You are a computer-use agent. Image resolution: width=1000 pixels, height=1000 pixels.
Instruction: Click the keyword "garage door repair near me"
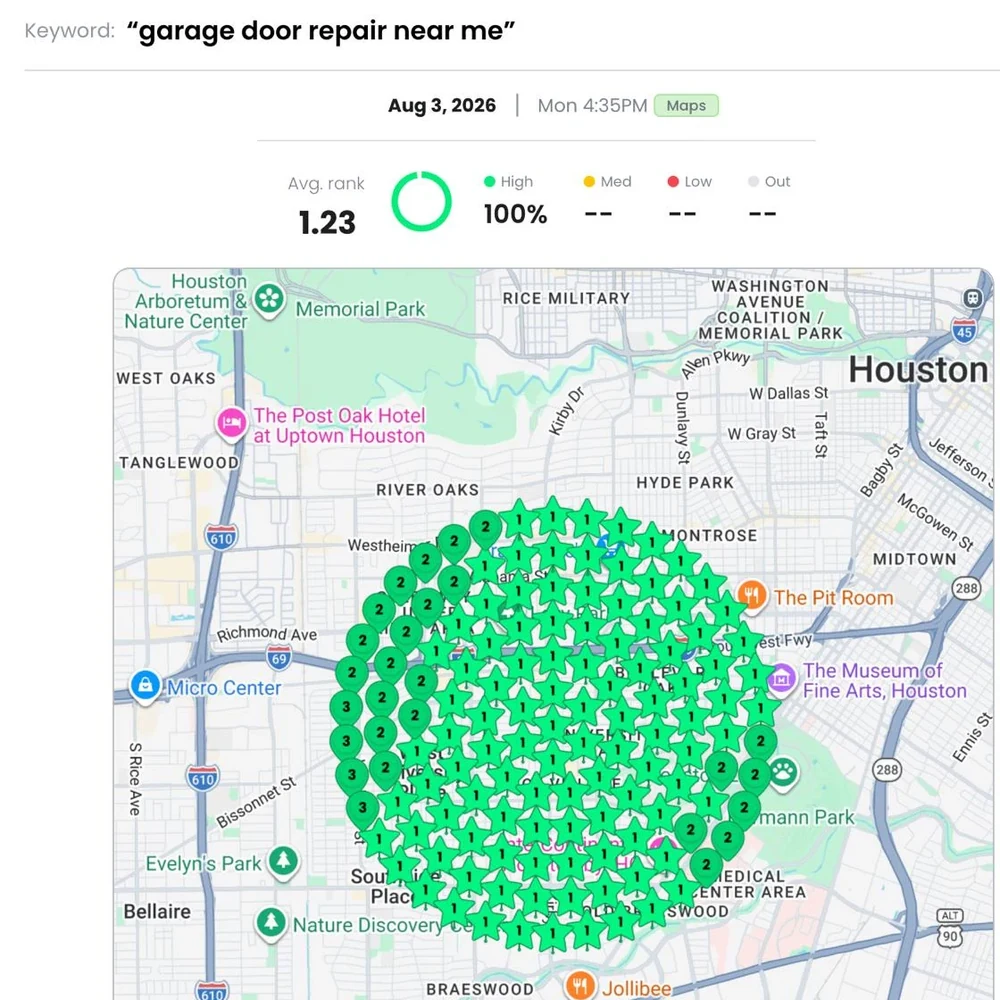(x=321, y=31)
